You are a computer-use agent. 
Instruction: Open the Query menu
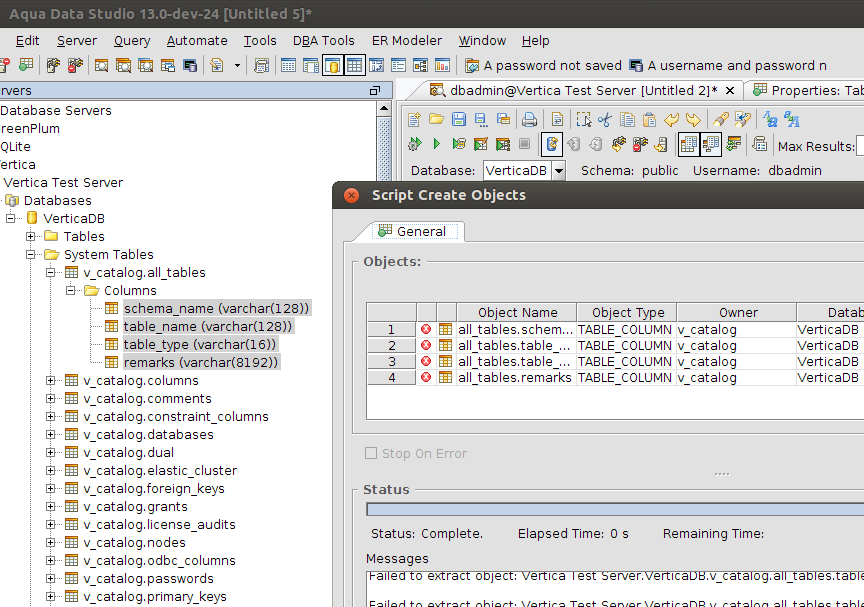click(132, 41)
